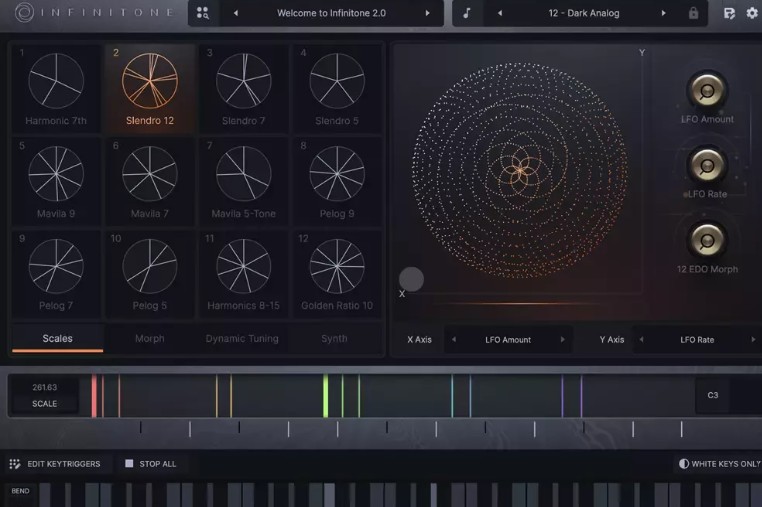Click the thin orange pitch line nearest the thick red one

(103, 396)
